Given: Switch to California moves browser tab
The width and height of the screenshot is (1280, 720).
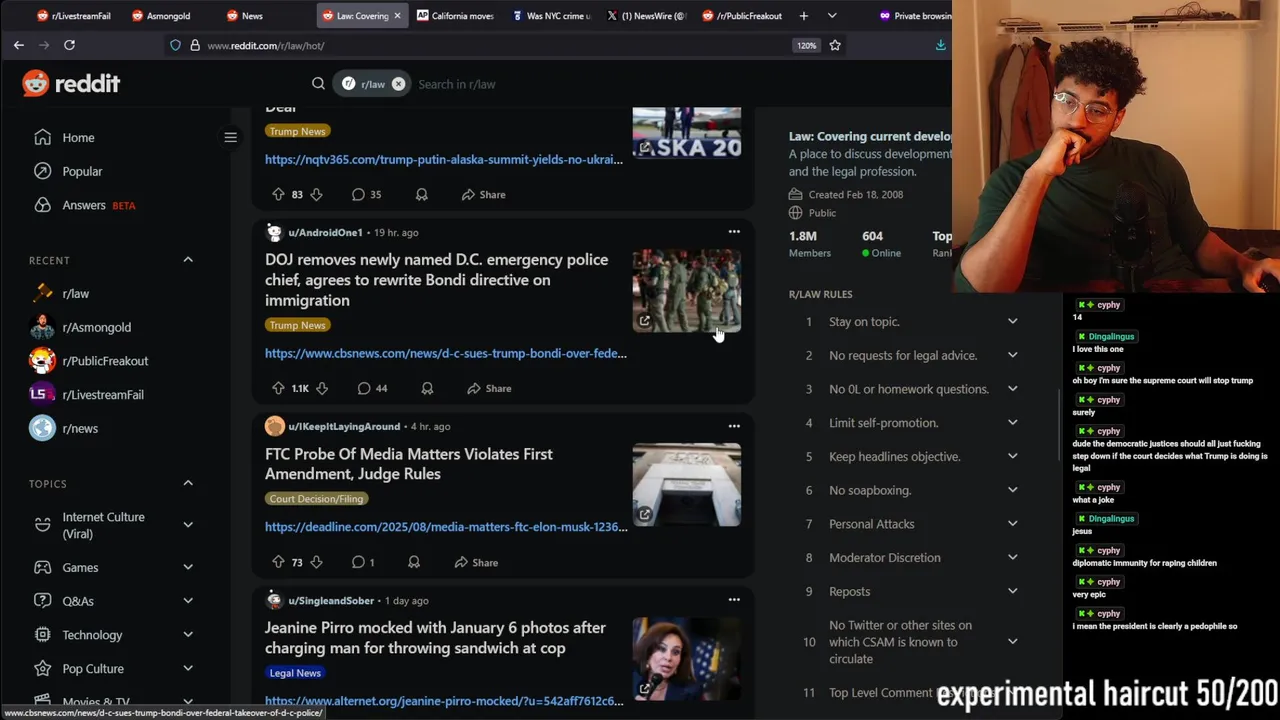Looking at the screenshot, I should tap(455, 16).
